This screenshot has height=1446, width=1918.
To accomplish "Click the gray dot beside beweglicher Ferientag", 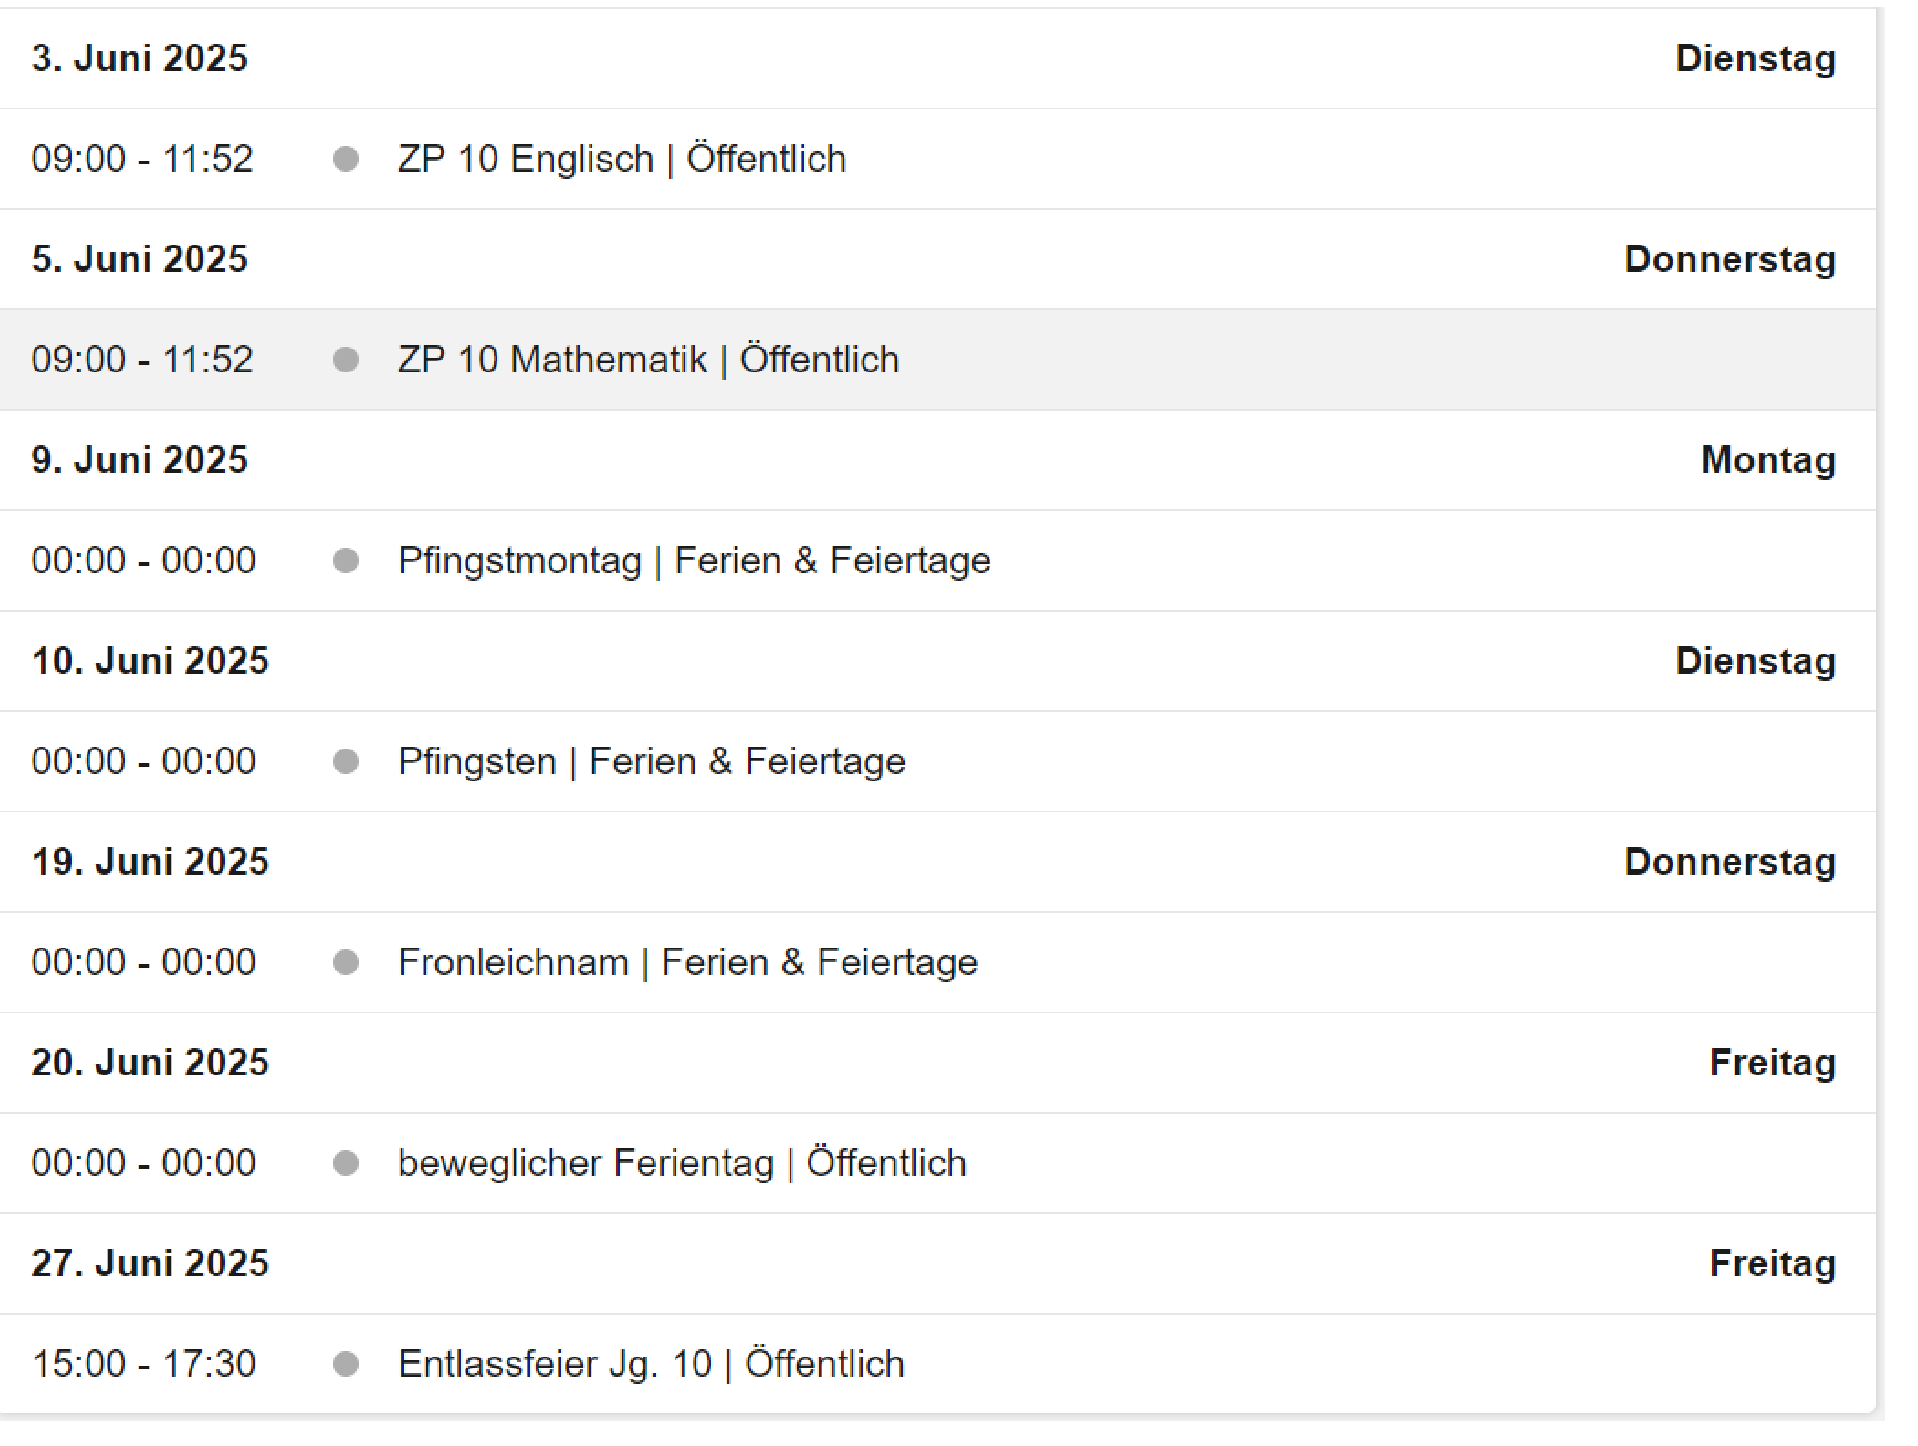I will coord(346,1164).
